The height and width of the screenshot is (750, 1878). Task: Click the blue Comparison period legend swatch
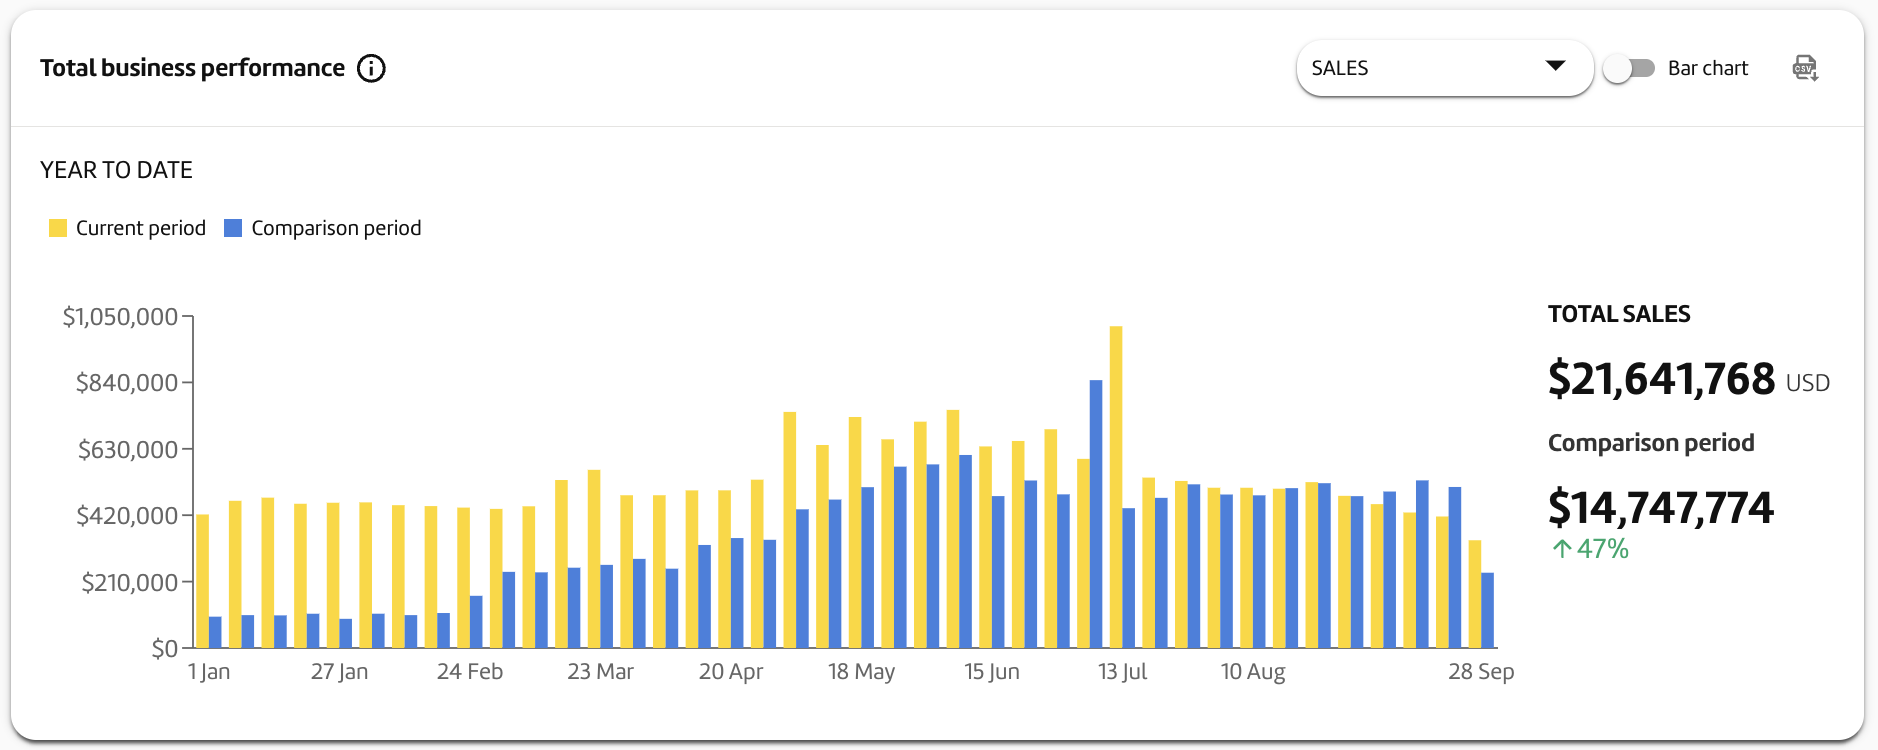point(233,228)
